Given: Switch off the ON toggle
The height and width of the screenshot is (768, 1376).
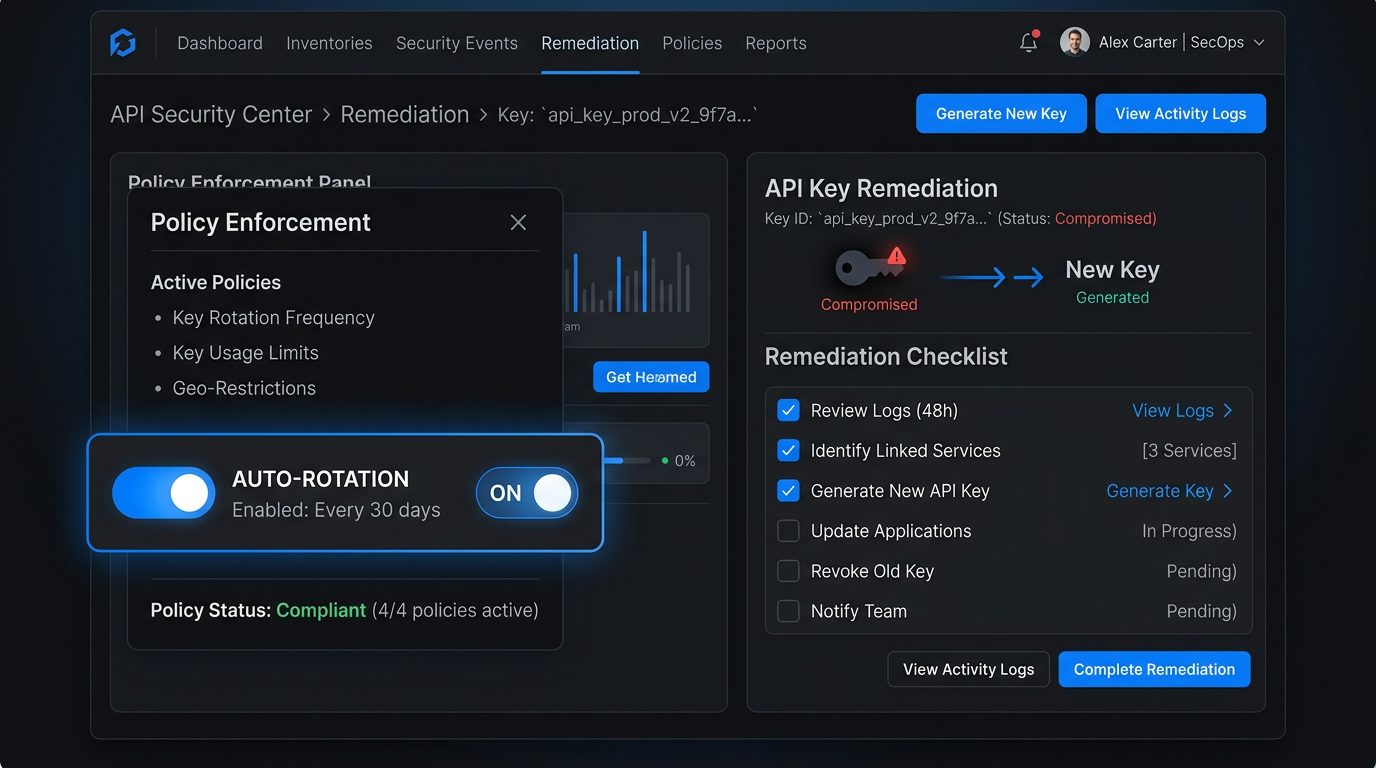Looking at the screenshot, I should click(527, 493).
